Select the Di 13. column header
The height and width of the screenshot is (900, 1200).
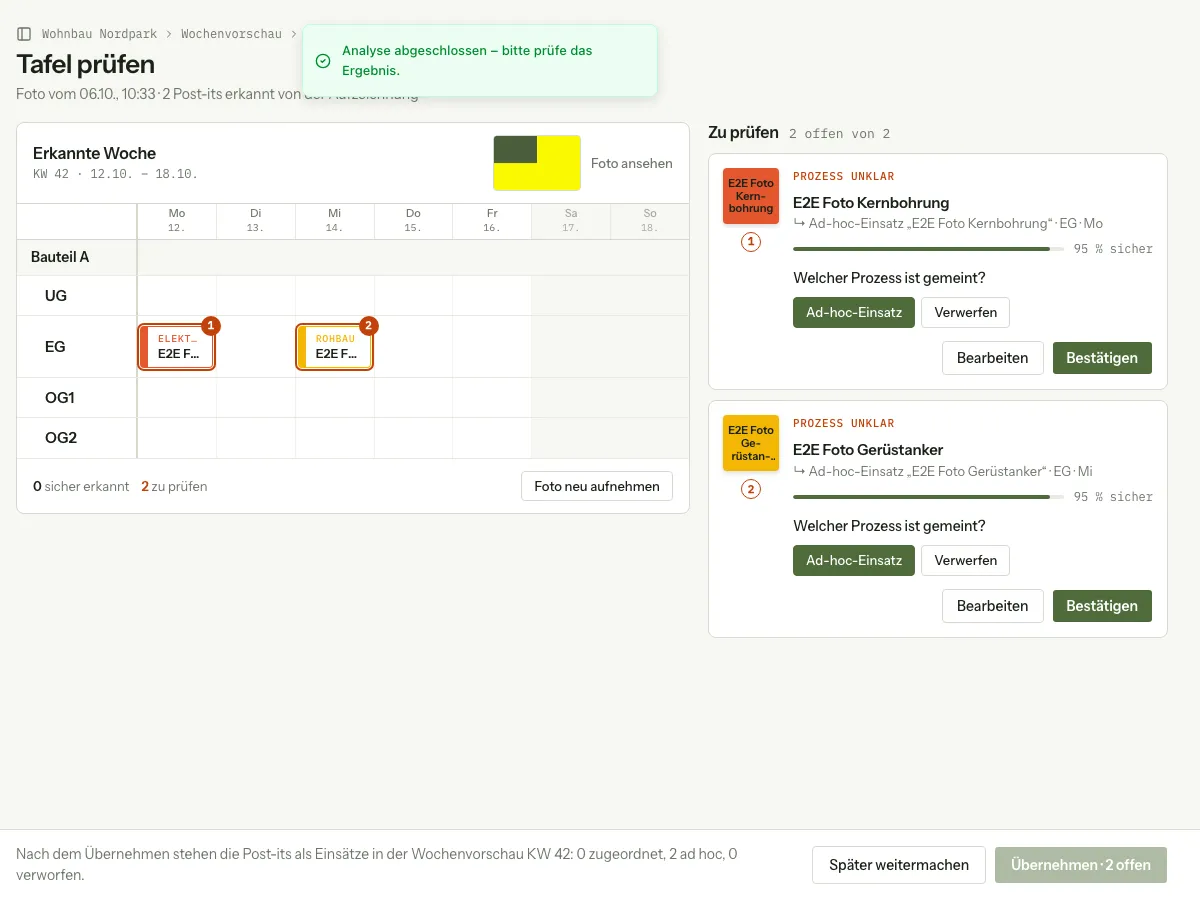tap(255, 221)
